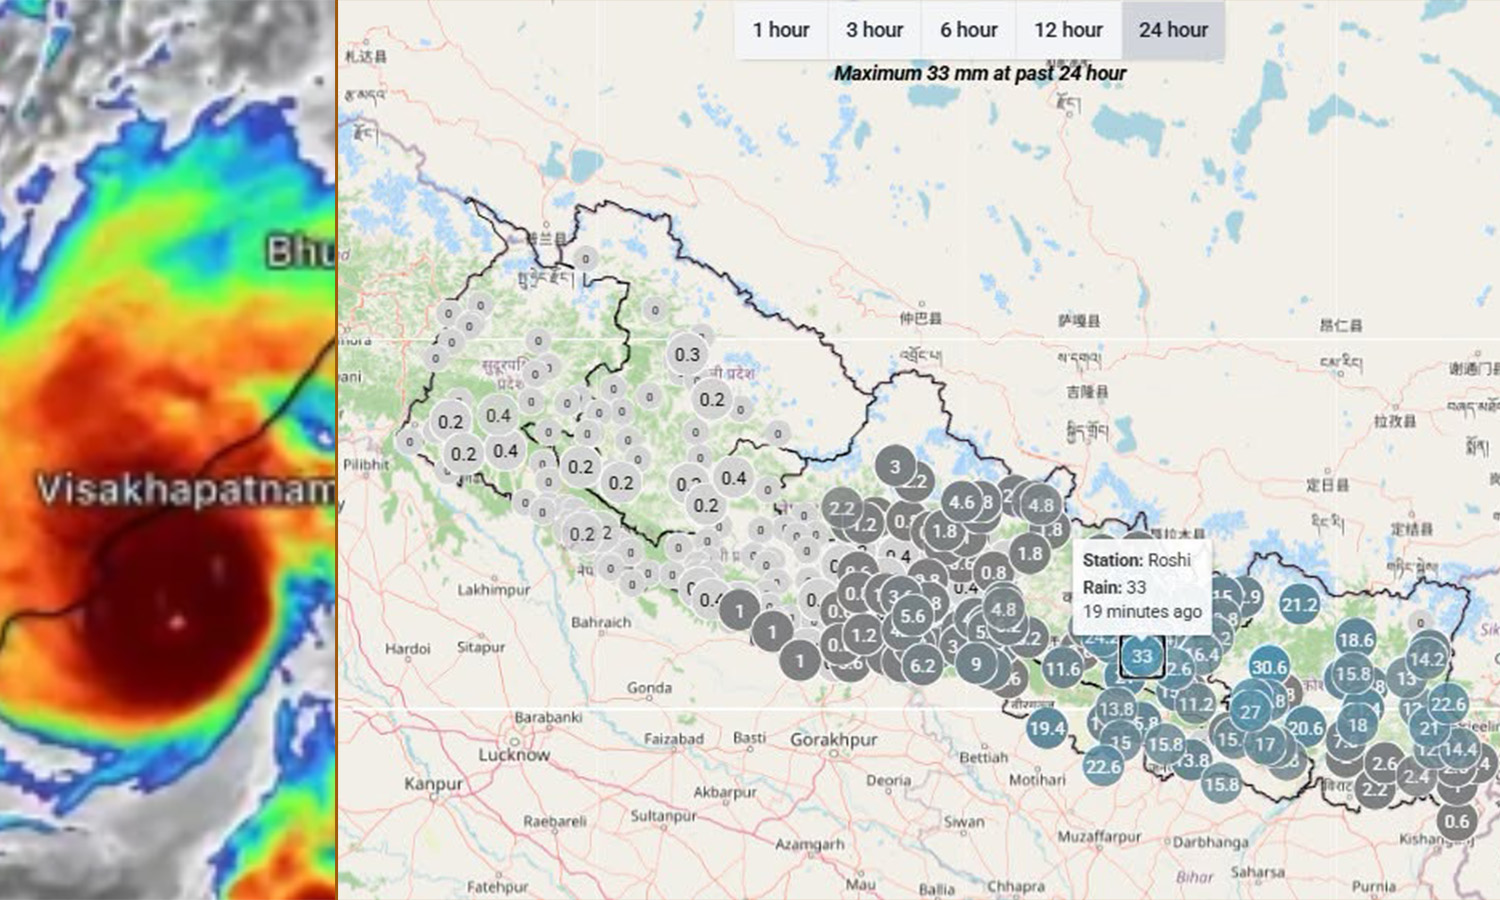
Task: Select the grey marker labeled 0.3
Action: point(687,354)
